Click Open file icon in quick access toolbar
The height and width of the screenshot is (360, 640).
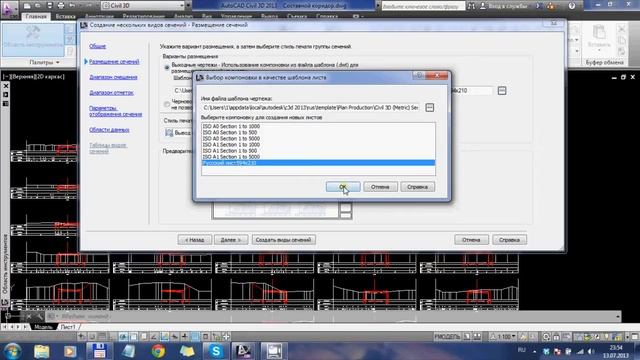[x=38, y=6]
